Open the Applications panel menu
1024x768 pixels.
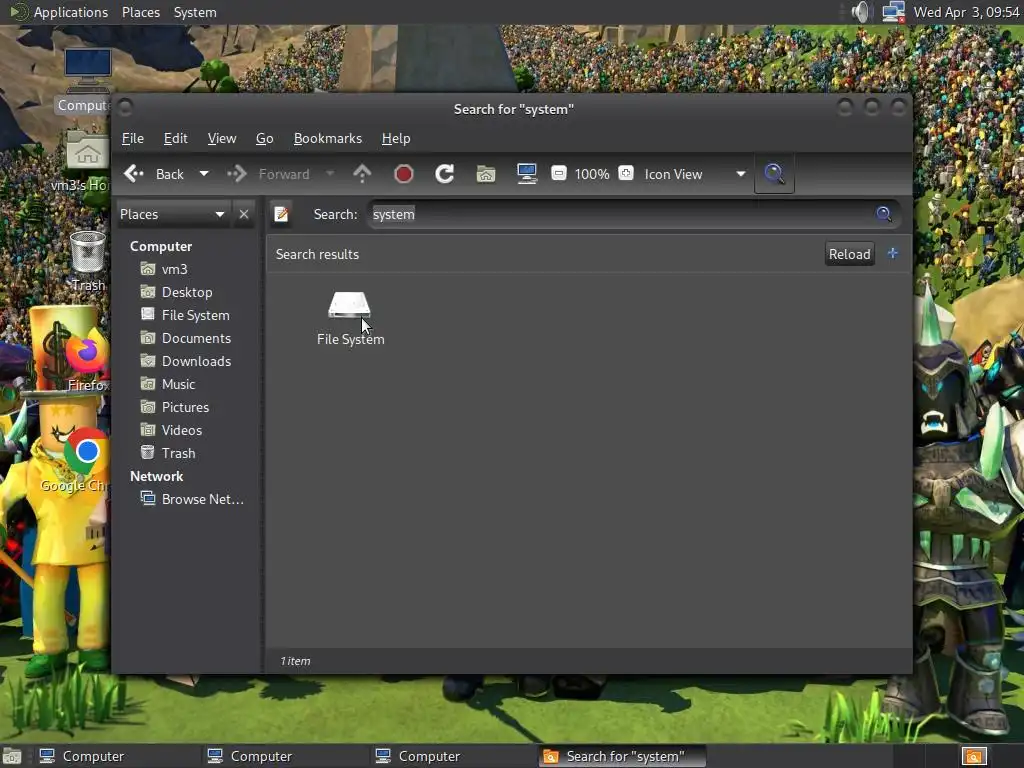point(71,12)
